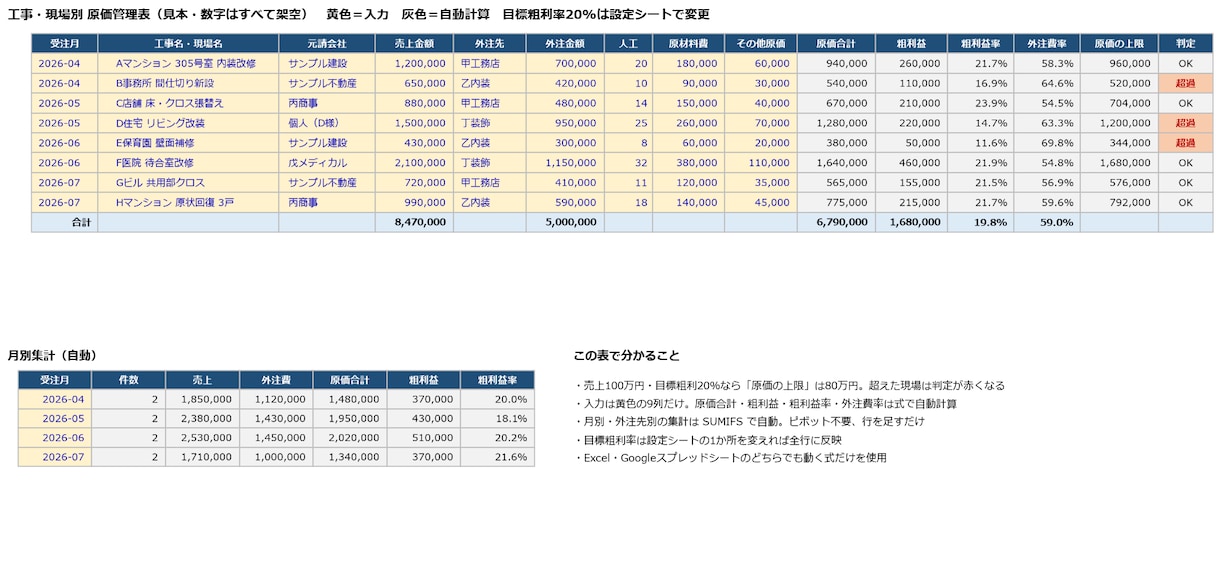Click the 工事名・現場名 column header
This screenshot has height=567, width=1220.
[188, 44]
